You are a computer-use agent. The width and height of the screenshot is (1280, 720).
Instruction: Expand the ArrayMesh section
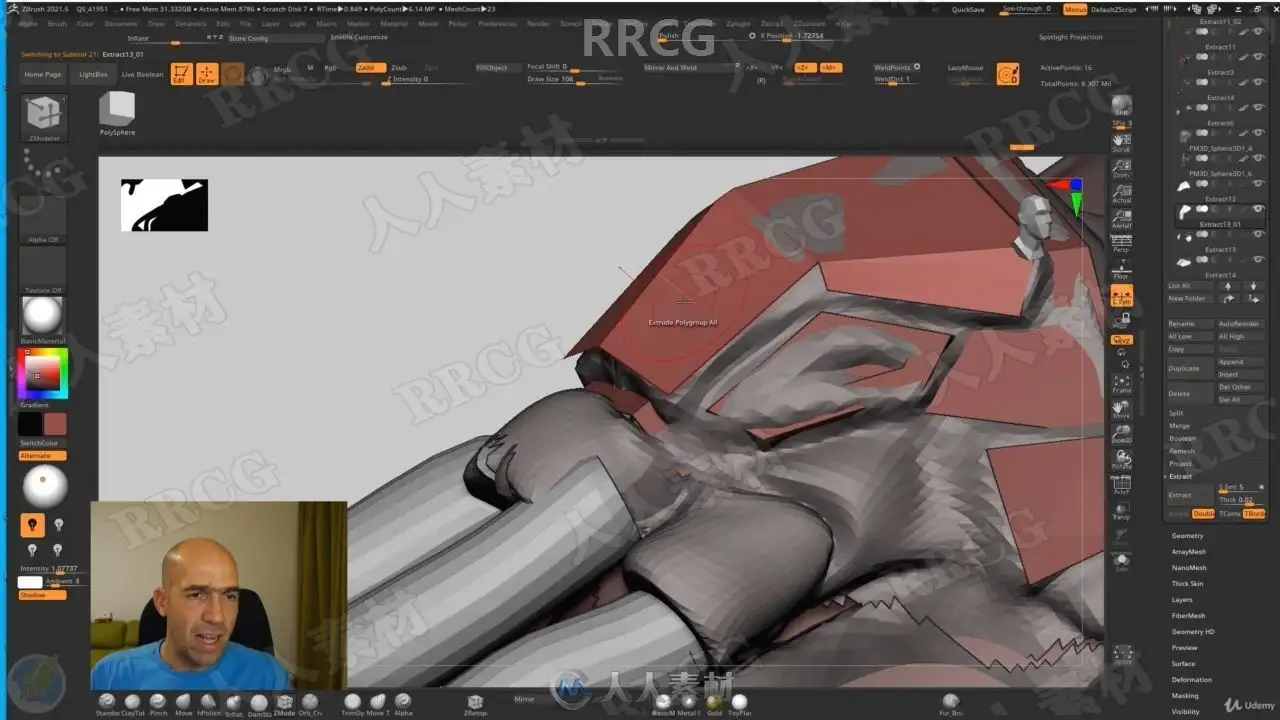pyautogui.click(x=1188, y=552)
